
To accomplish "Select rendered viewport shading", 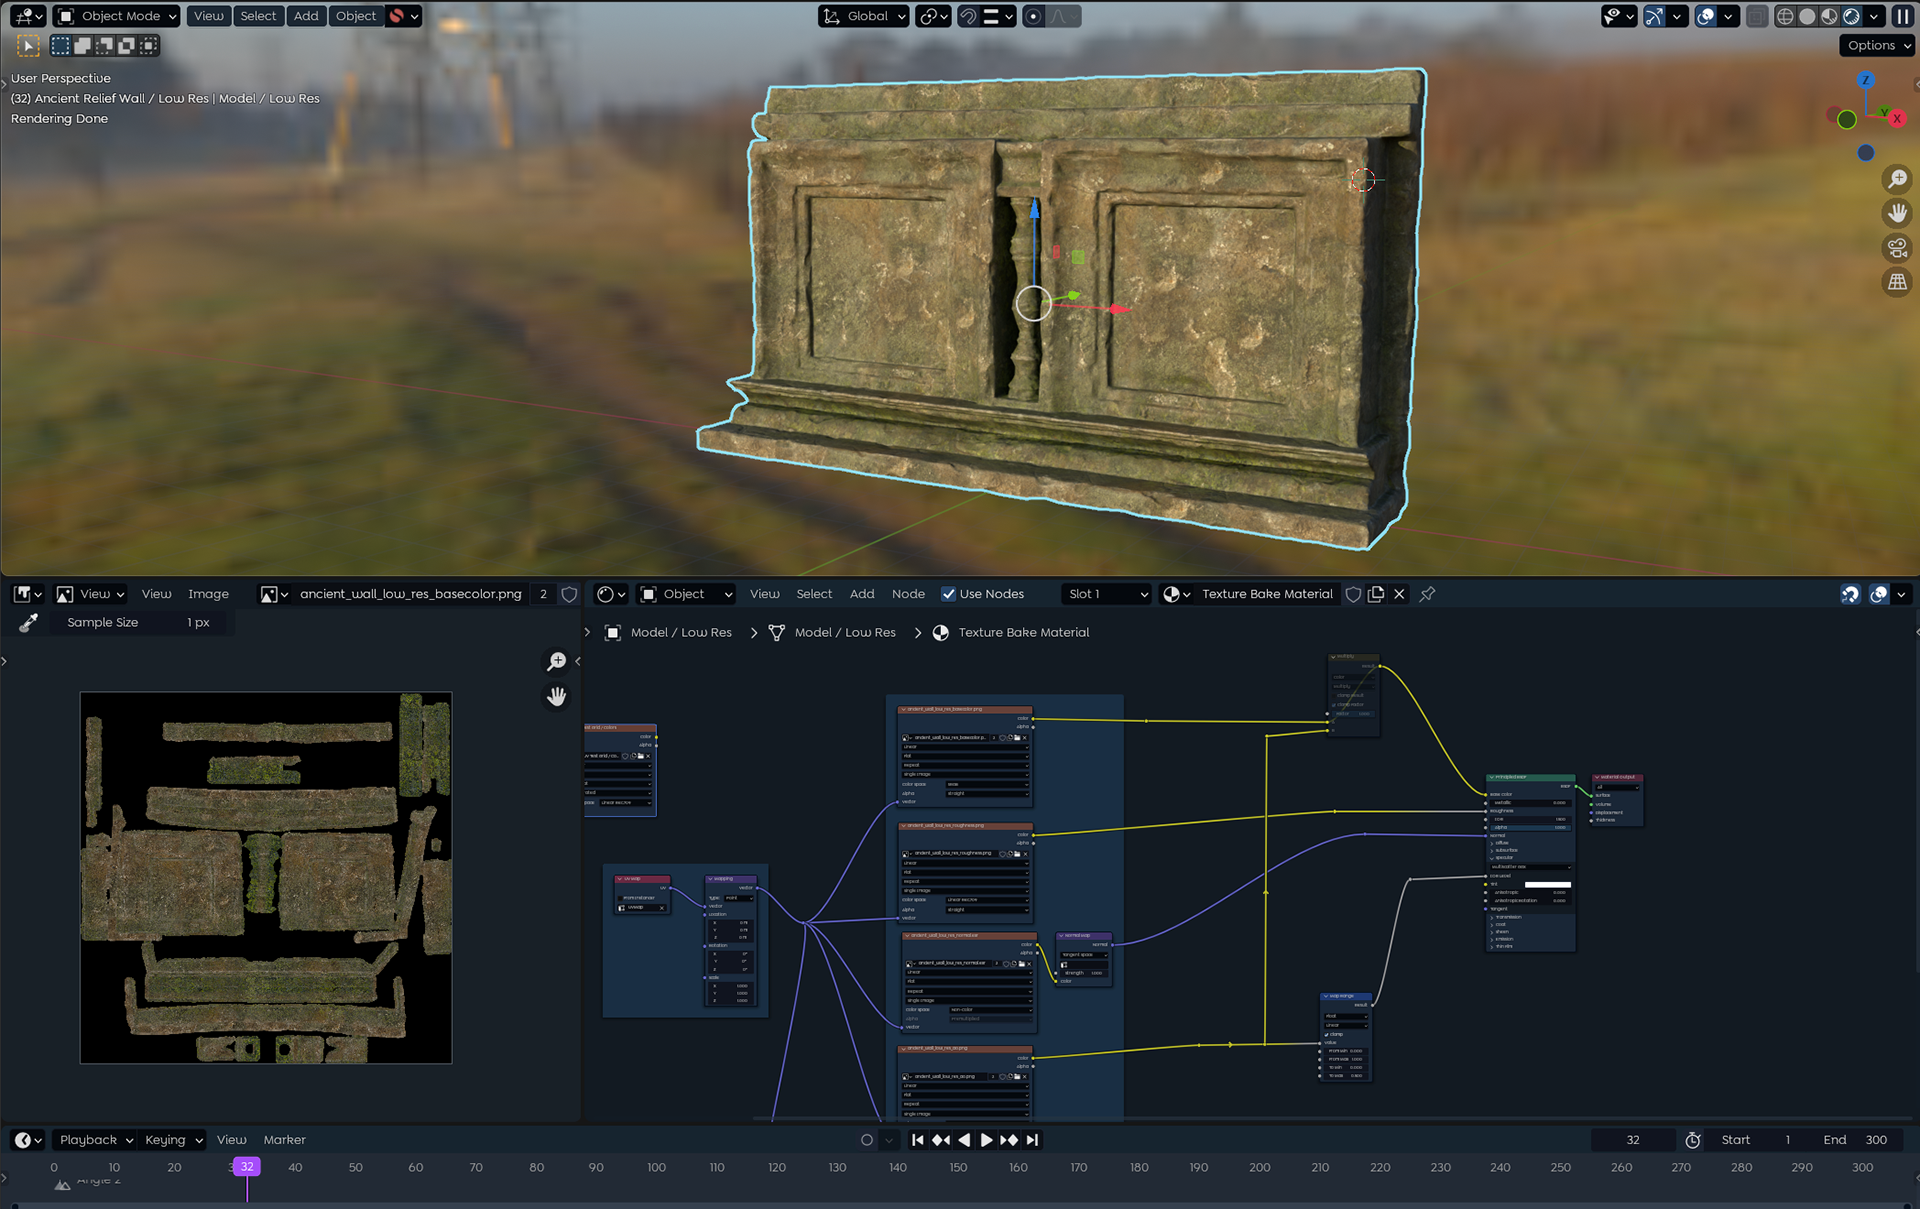I will pos(1851,16).
